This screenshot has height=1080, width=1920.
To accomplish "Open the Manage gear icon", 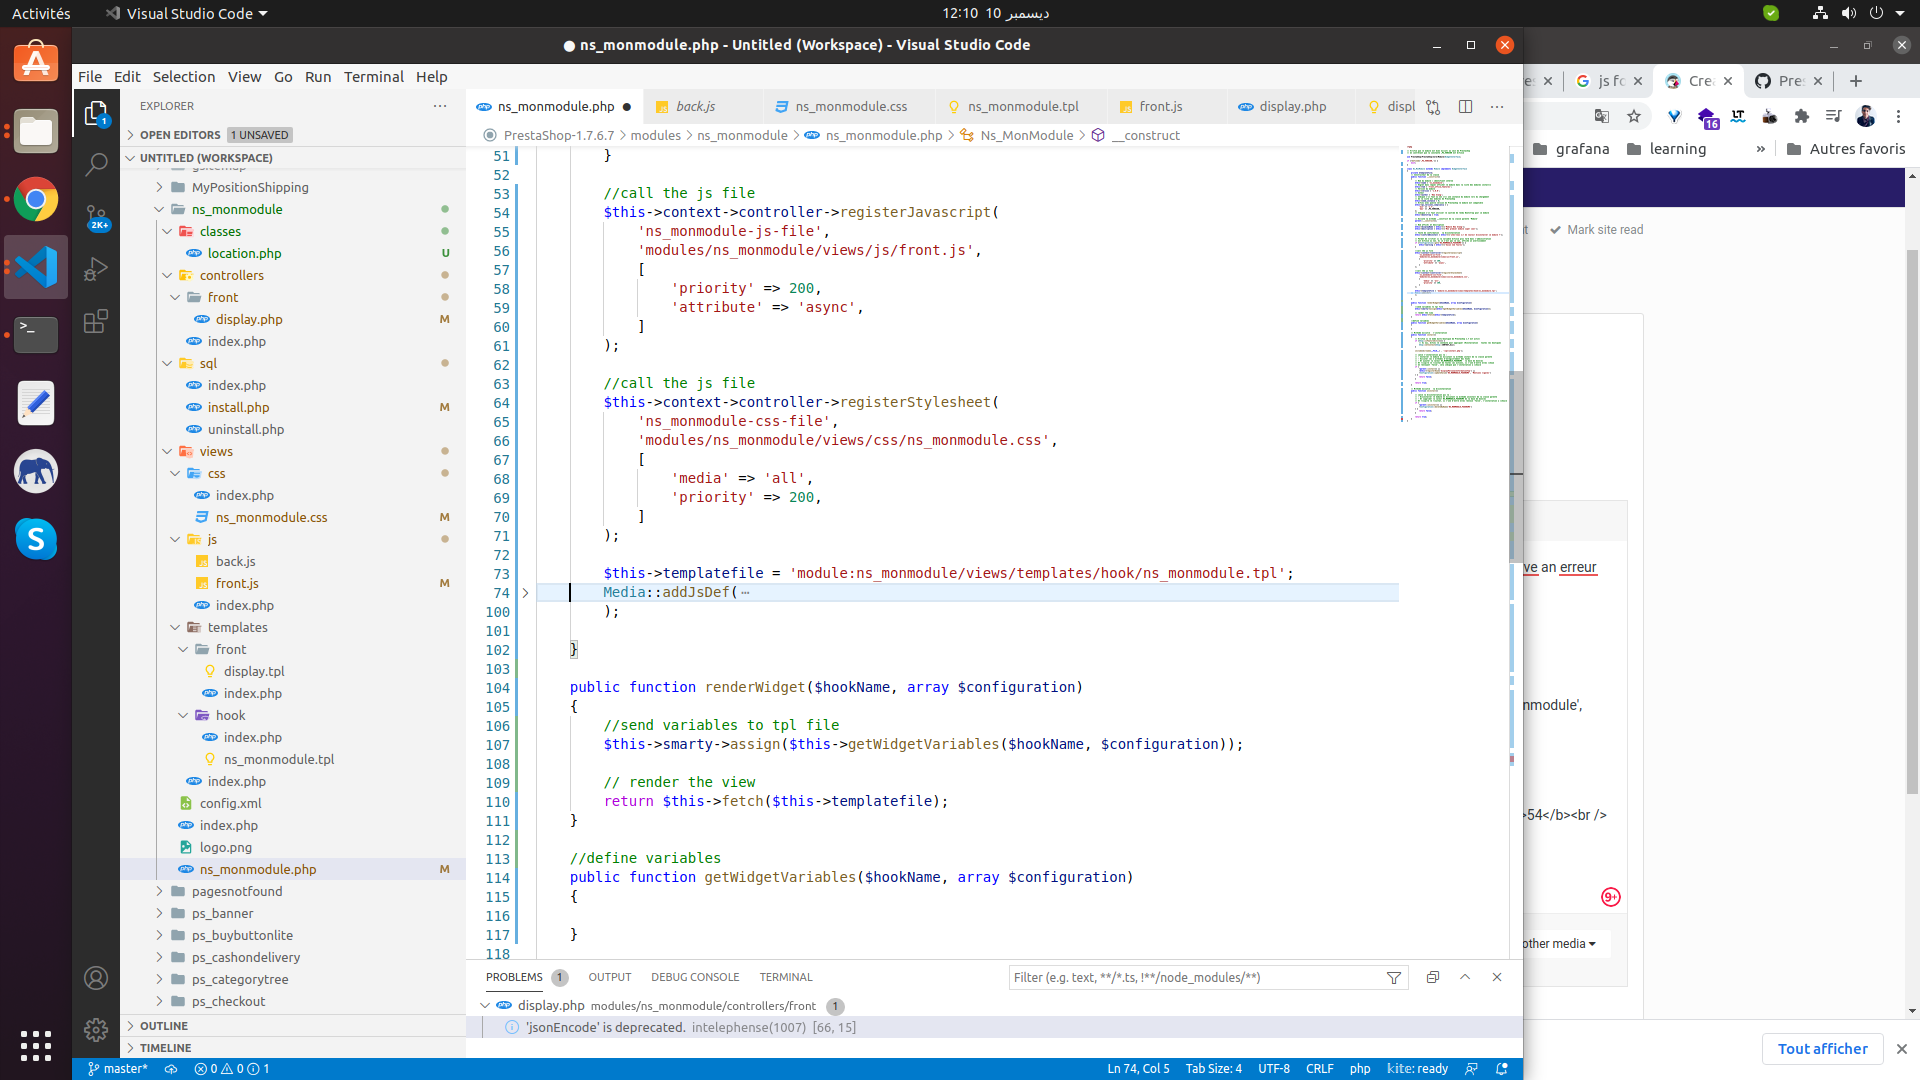I will click(96, 1029).
